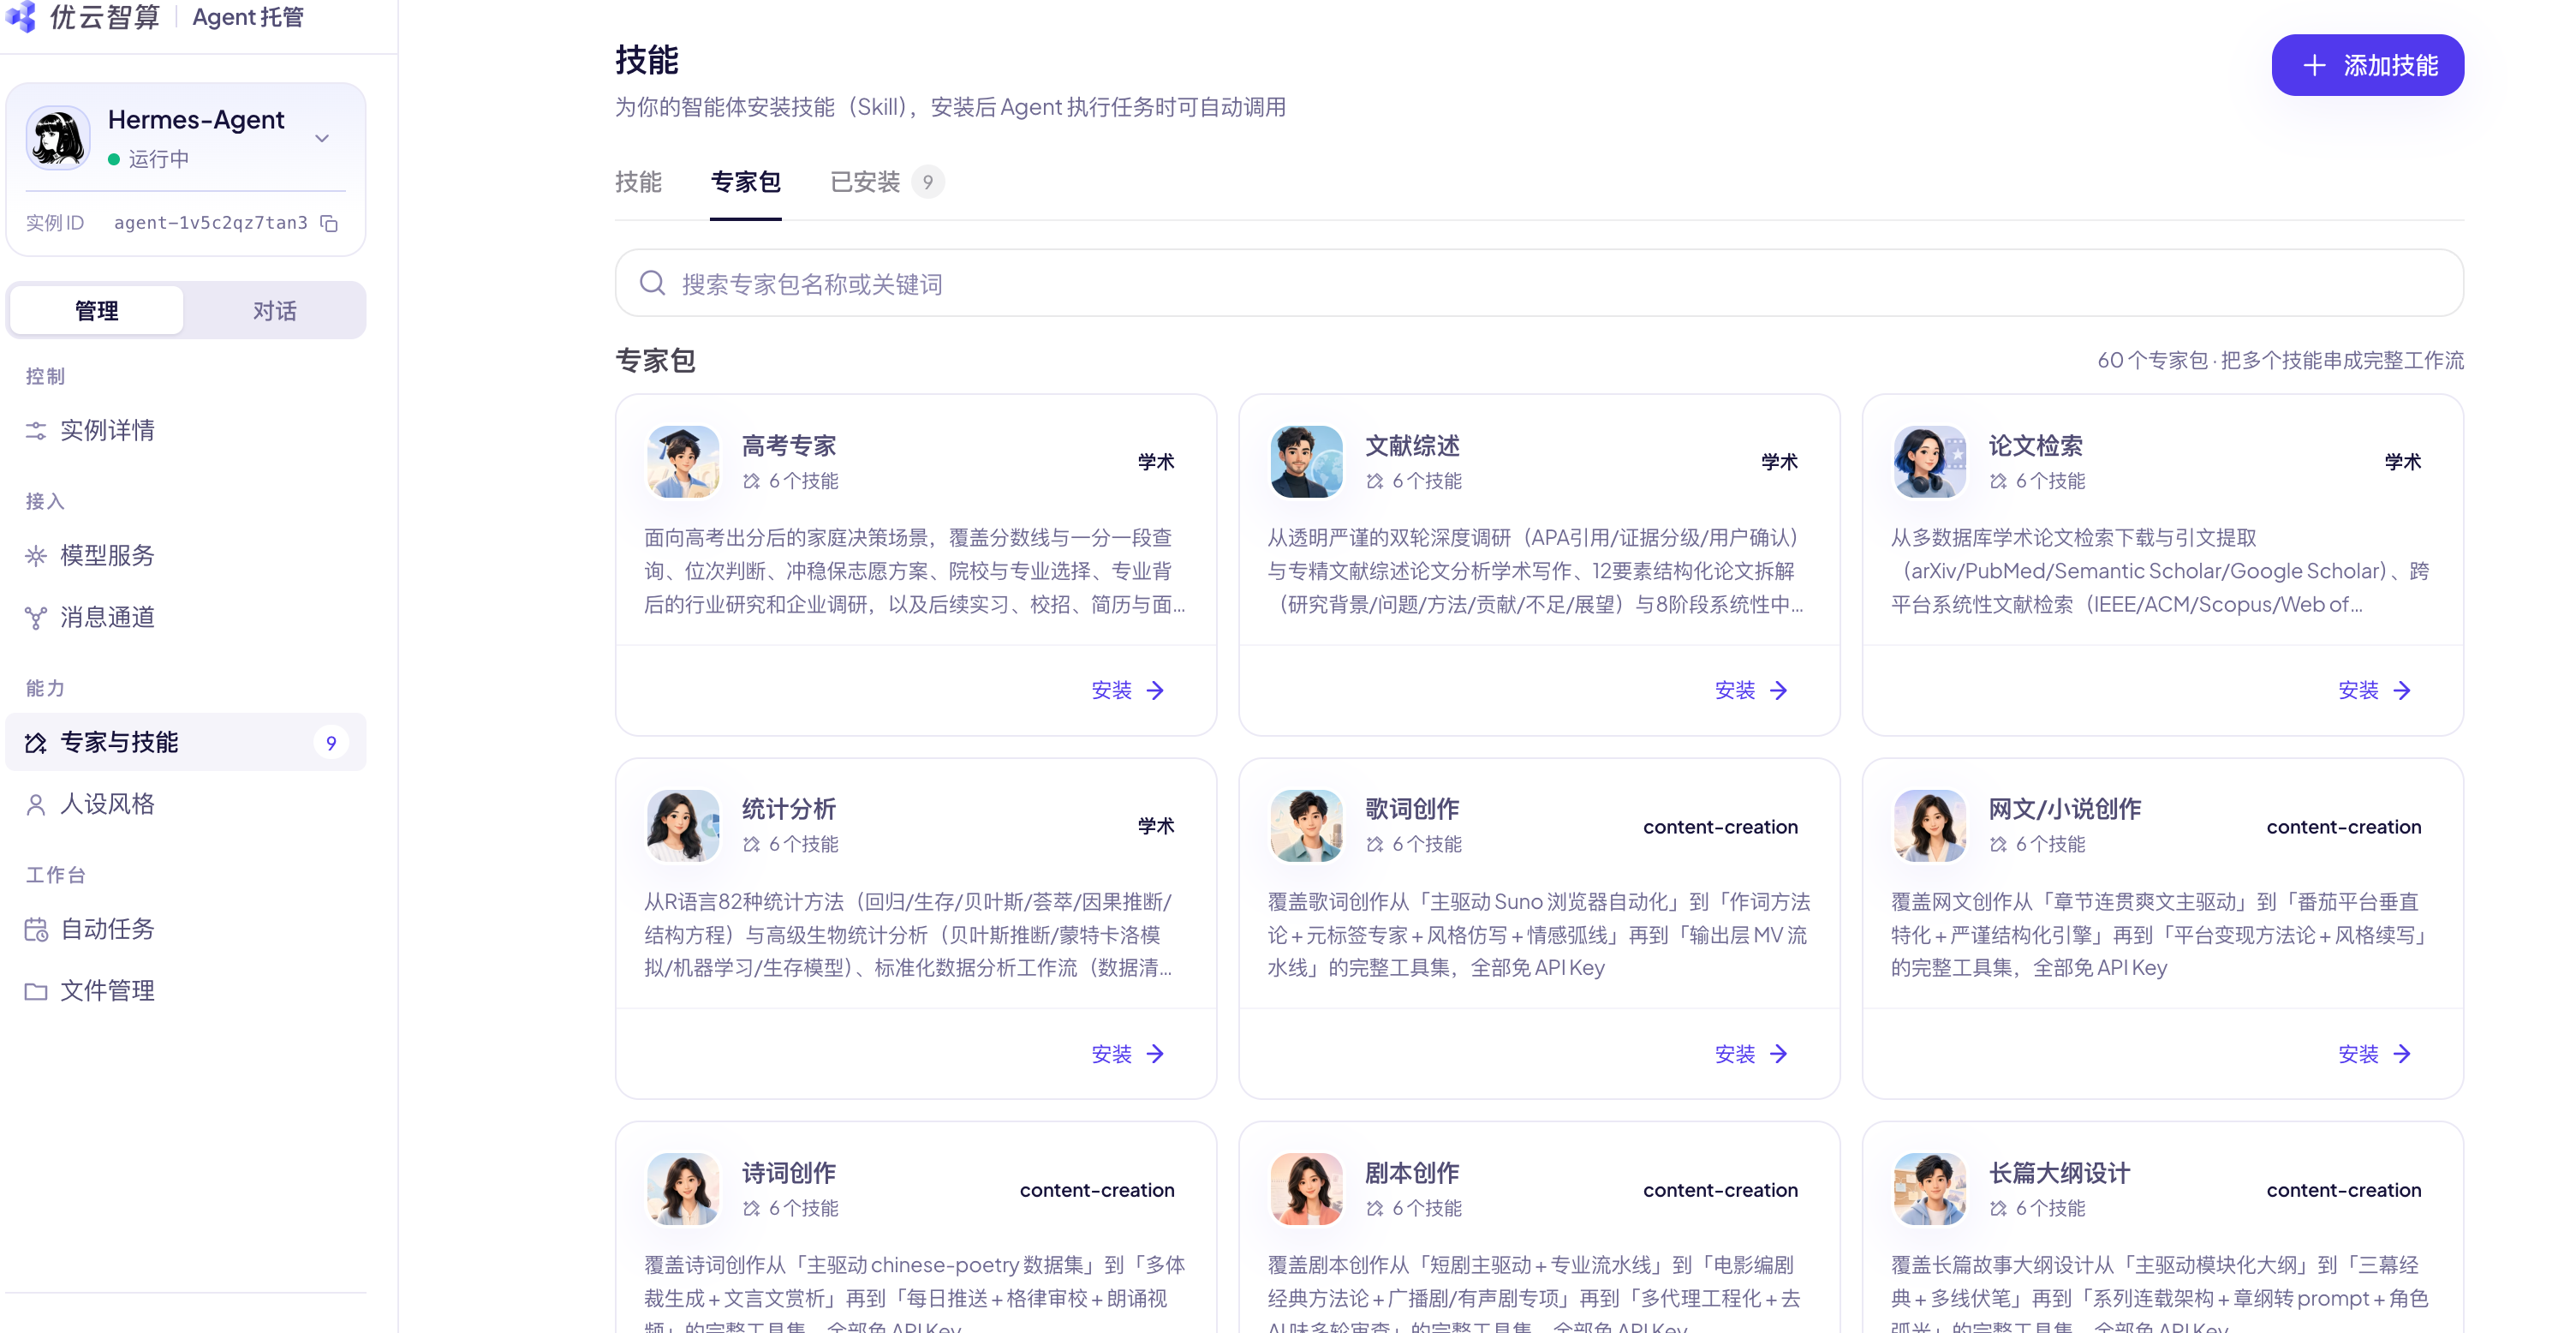
Task: Switch to the 管理 mode
Action: 97,311
